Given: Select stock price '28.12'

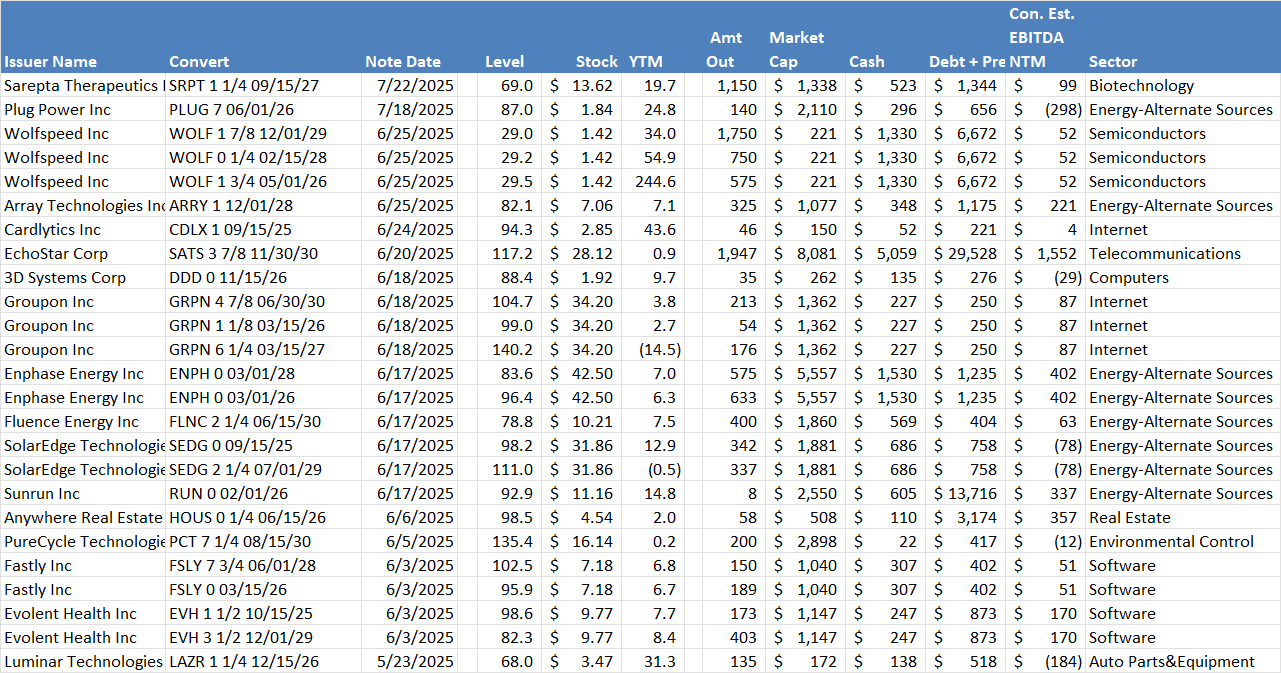Looking at the screenshot, I should [594, 254].
